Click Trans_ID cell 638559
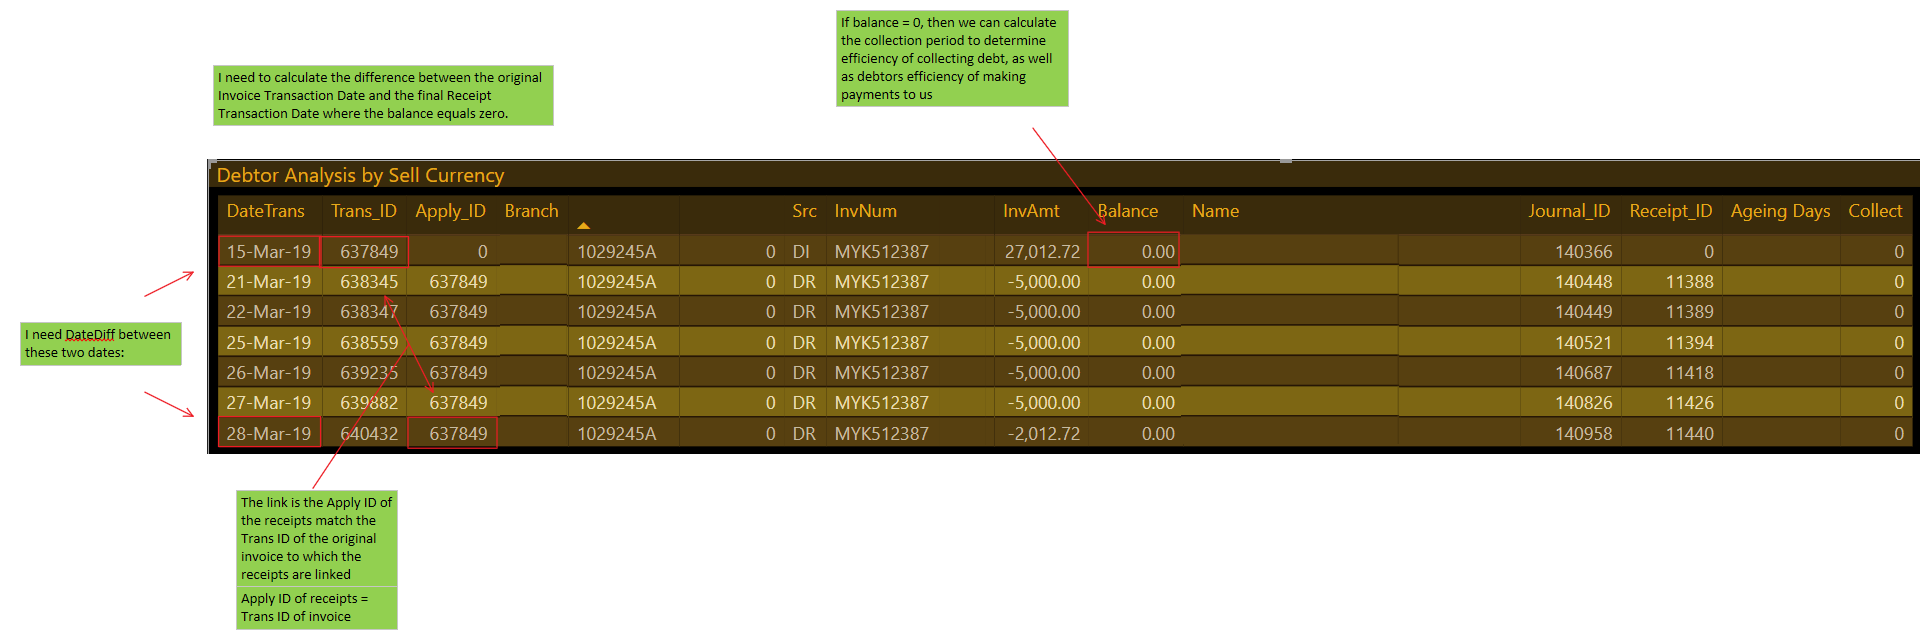Viewport: 1928px width, 639px height. pyautogui.click(x=369, y=343)
